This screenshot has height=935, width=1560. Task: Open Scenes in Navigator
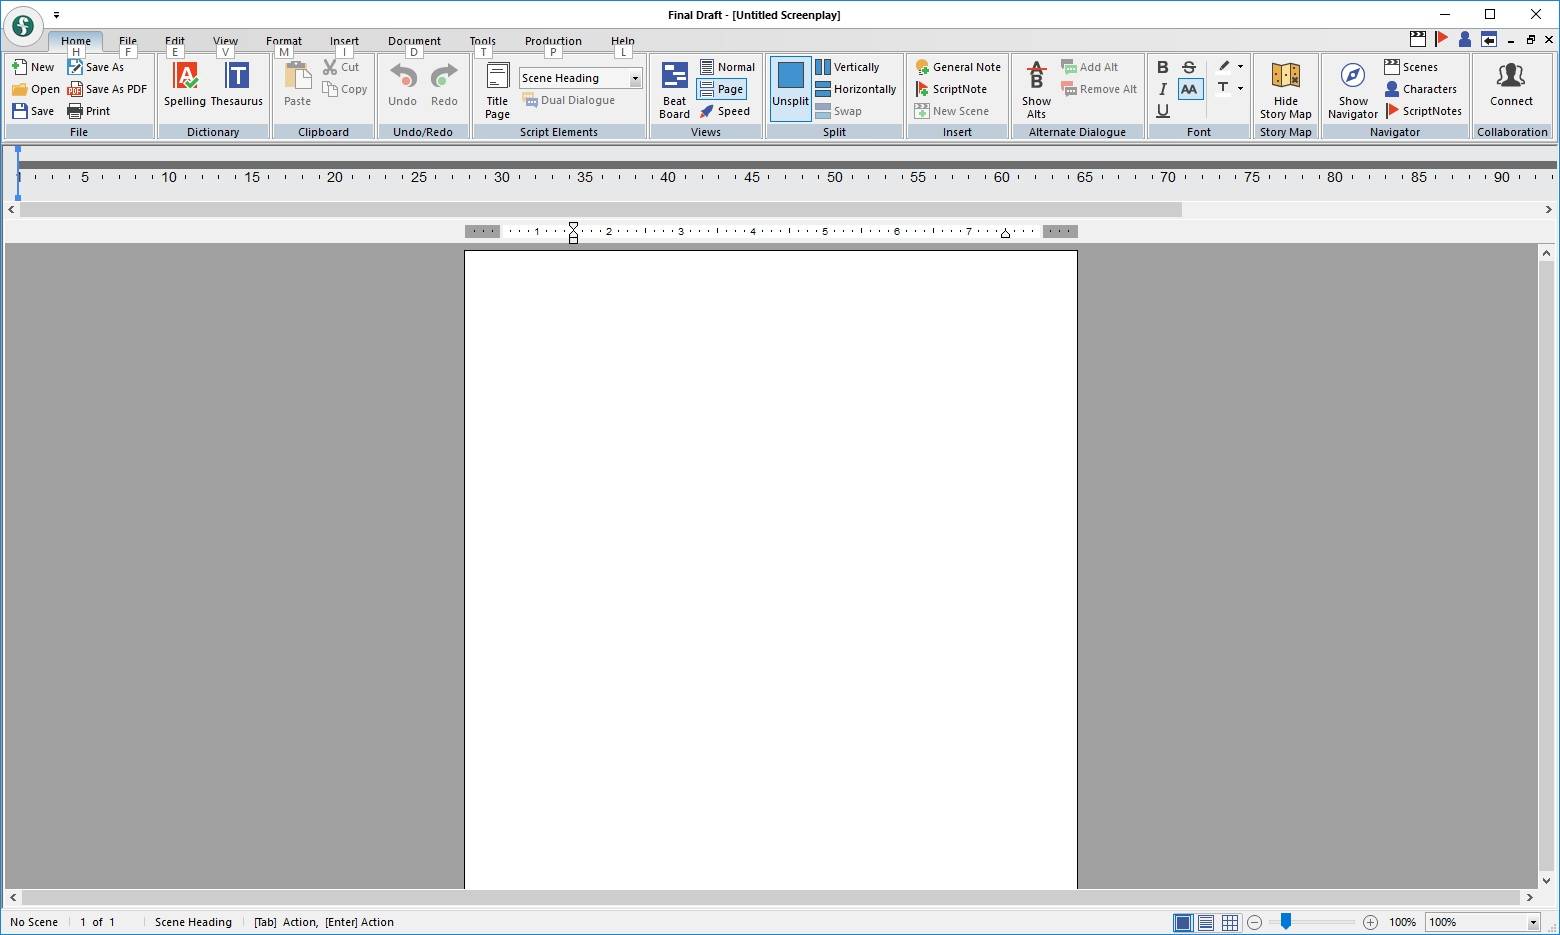point(1411,67)
